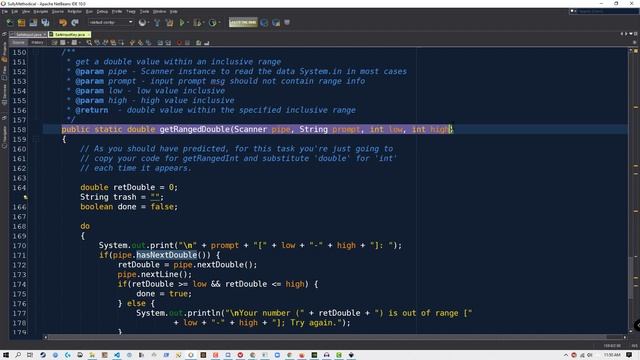Click the New Project toolbar icon
The height and width of the screenshot is (360, 640).
coord(21,22)
